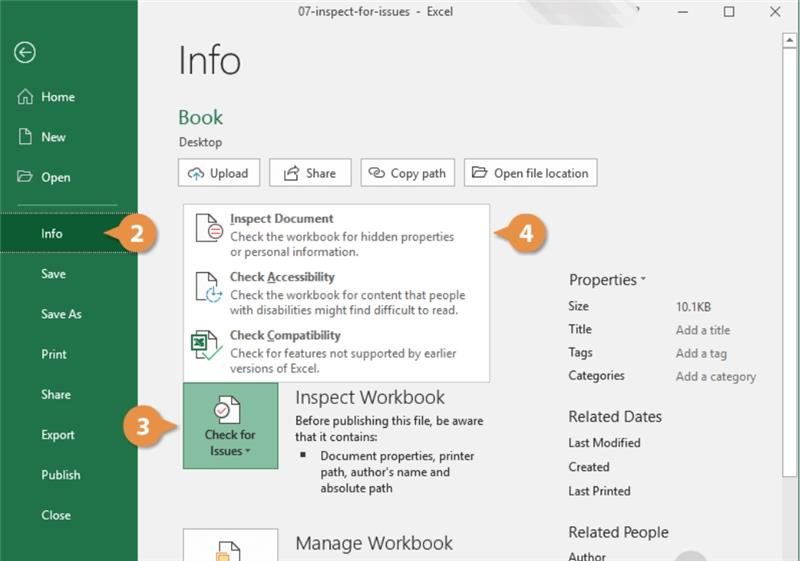Click Home label in sidebar
Image resolution: width=800 pixels, height=561 pixels.
point(58,97)
